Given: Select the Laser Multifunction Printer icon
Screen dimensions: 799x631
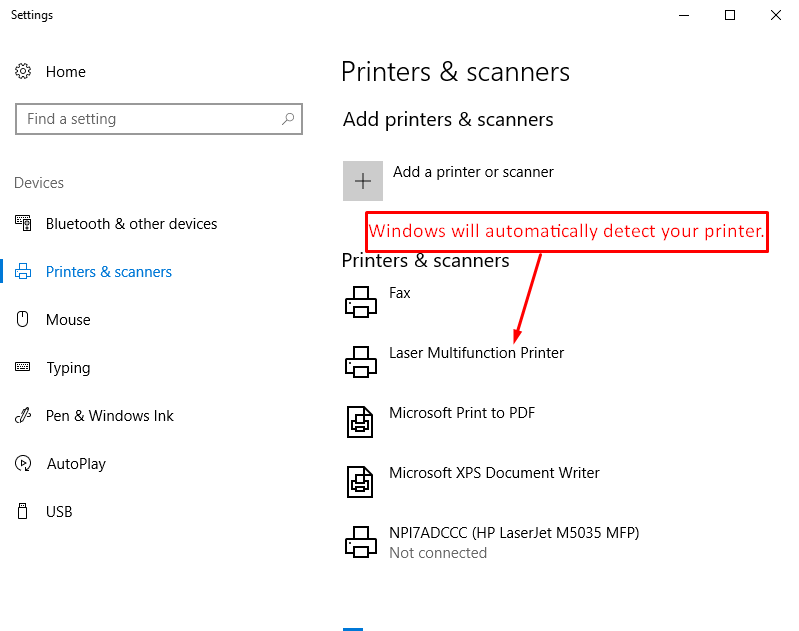Looking at the screenshot, I should coord(361,362).
